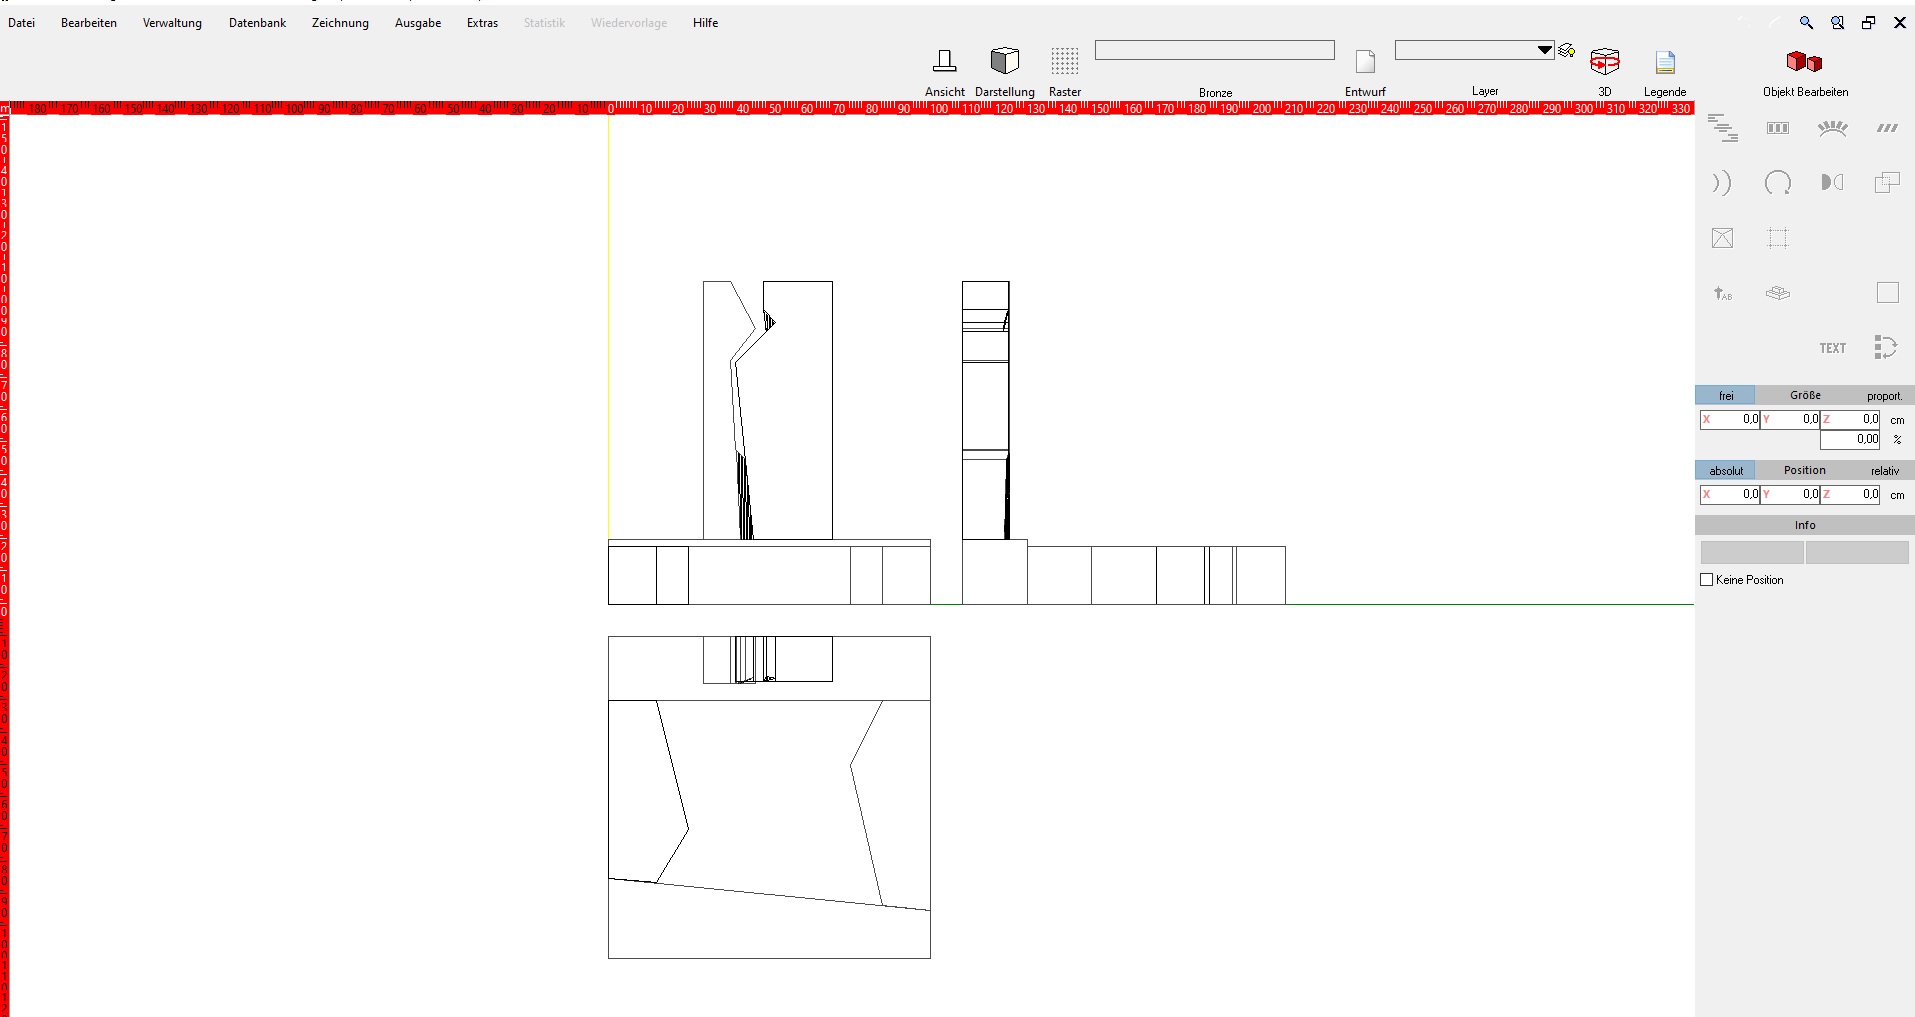Toggle the Raster grid icon

point(1064,61)
